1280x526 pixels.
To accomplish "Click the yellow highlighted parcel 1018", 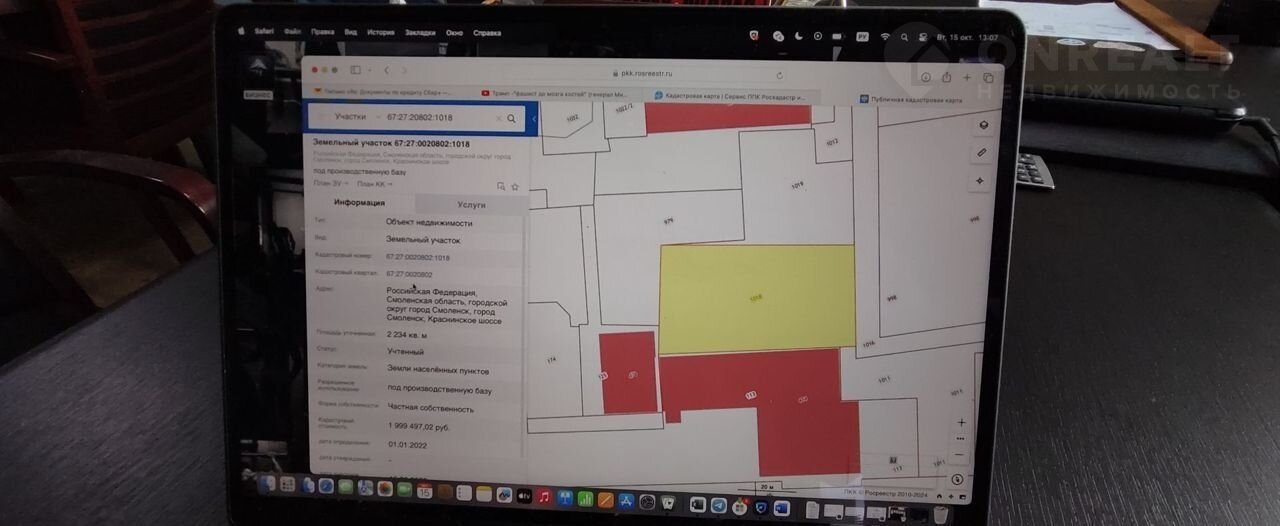I will coord(756,298).
